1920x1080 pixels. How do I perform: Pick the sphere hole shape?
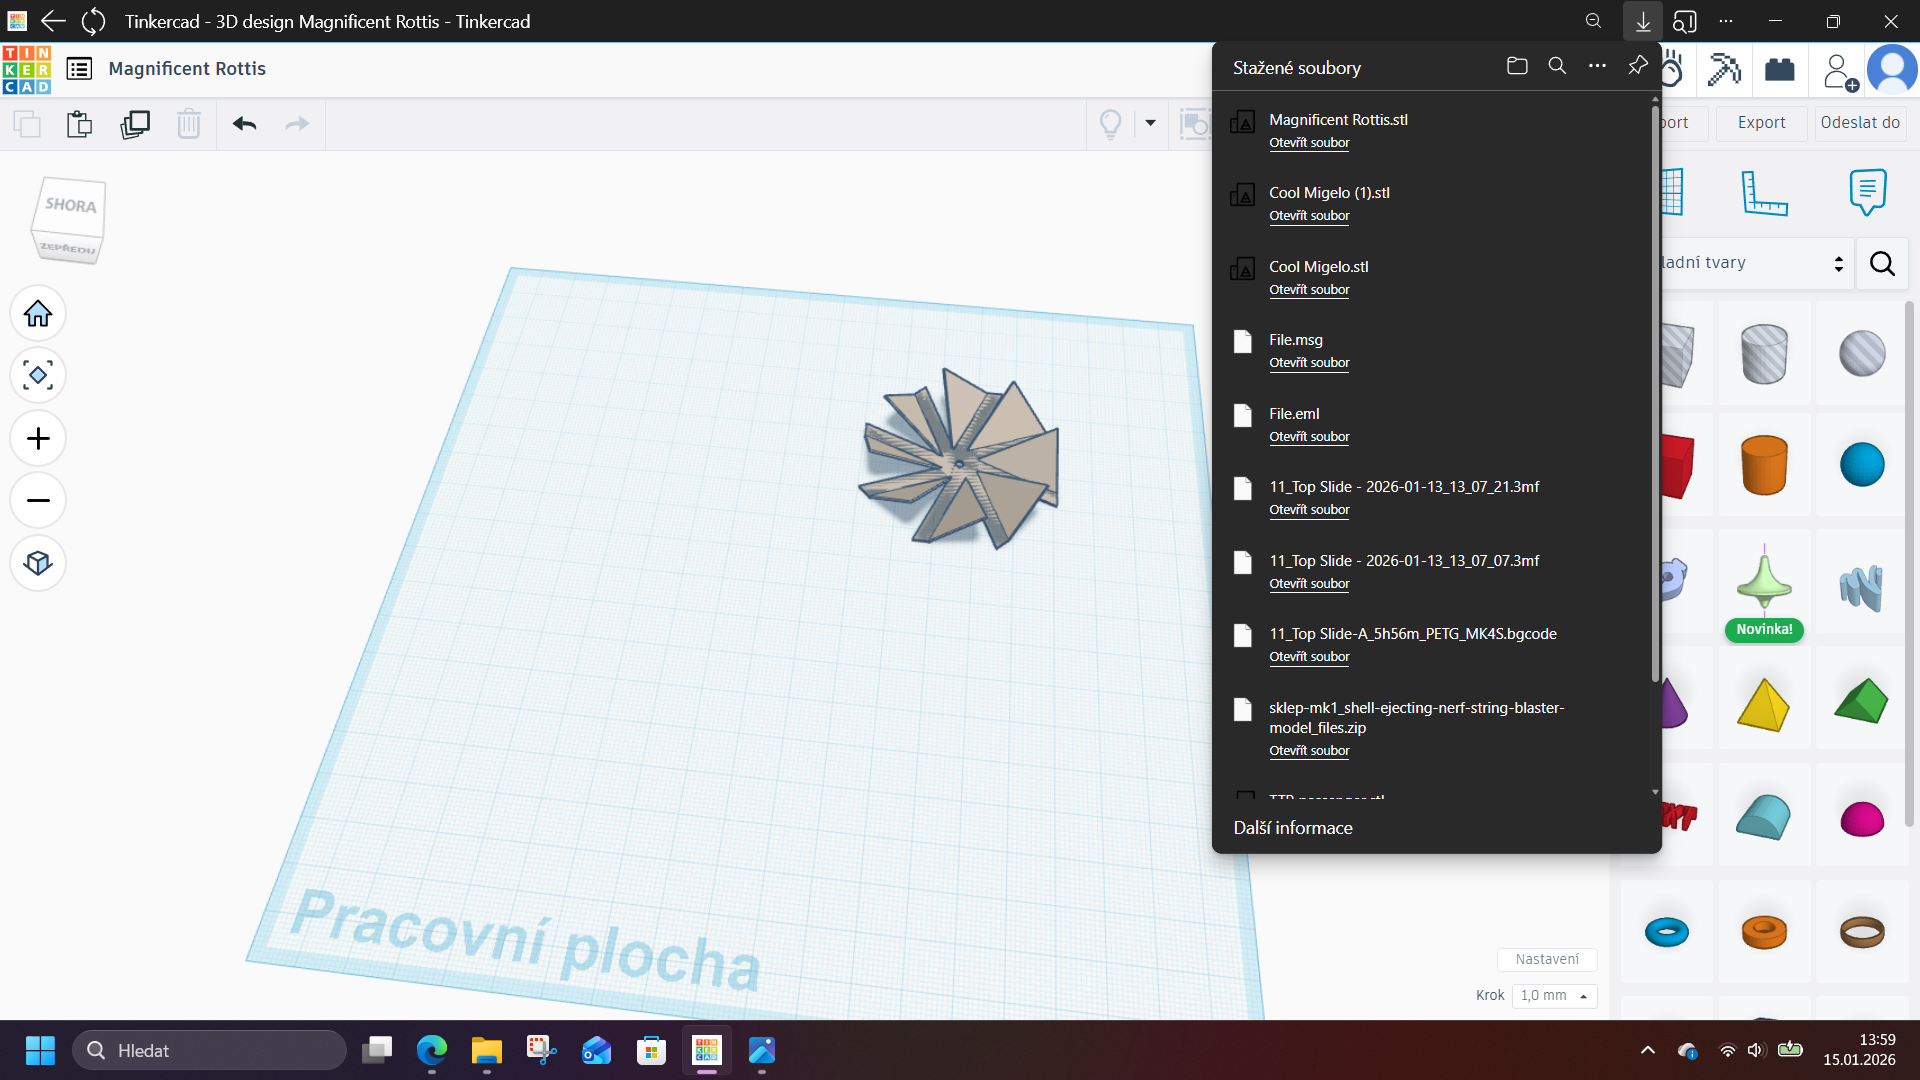(1862, 354)
